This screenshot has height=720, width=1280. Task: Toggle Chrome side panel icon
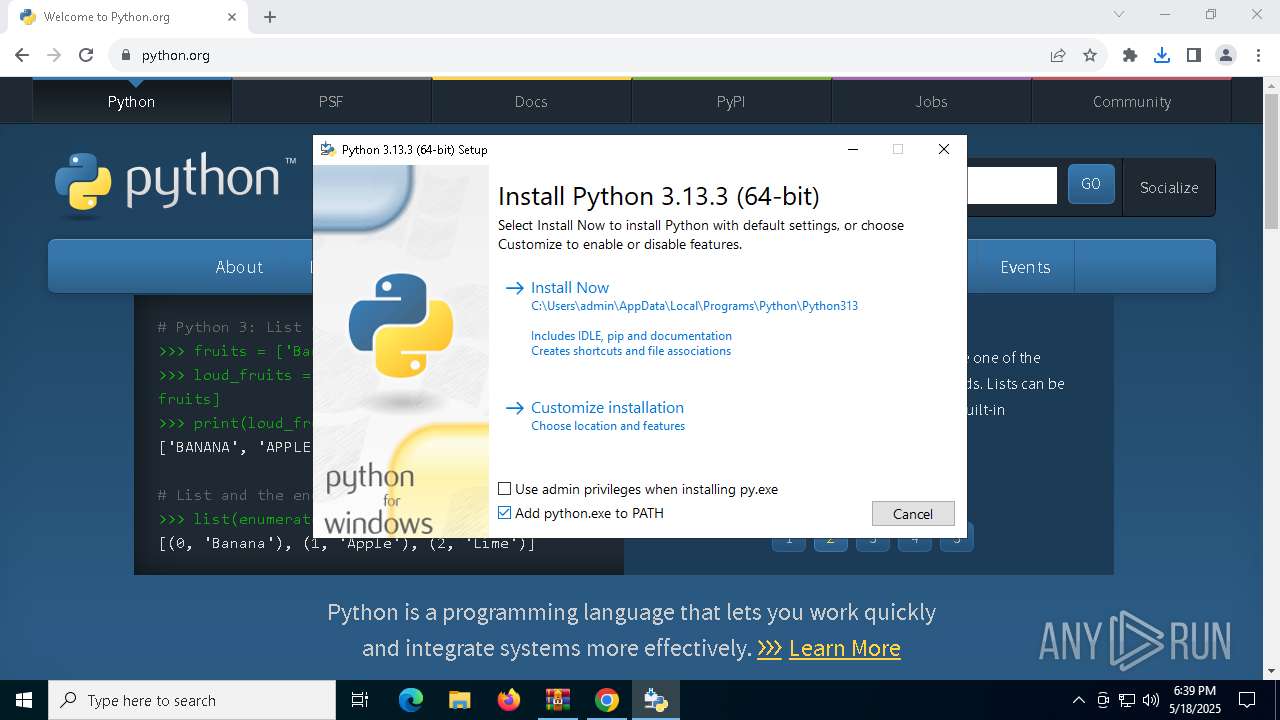[x=1194, y=55]
